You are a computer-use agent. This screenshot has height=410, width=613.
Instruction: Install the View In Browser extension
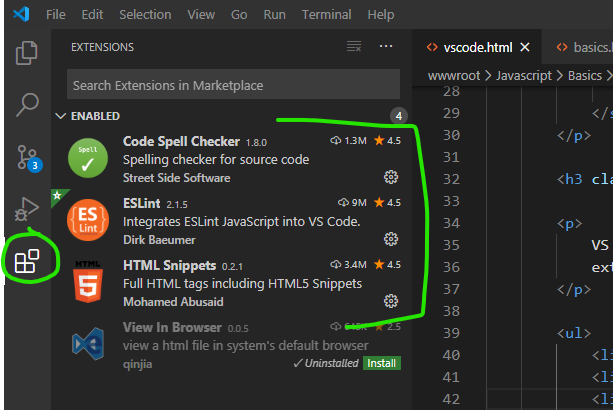pos(381,363)
